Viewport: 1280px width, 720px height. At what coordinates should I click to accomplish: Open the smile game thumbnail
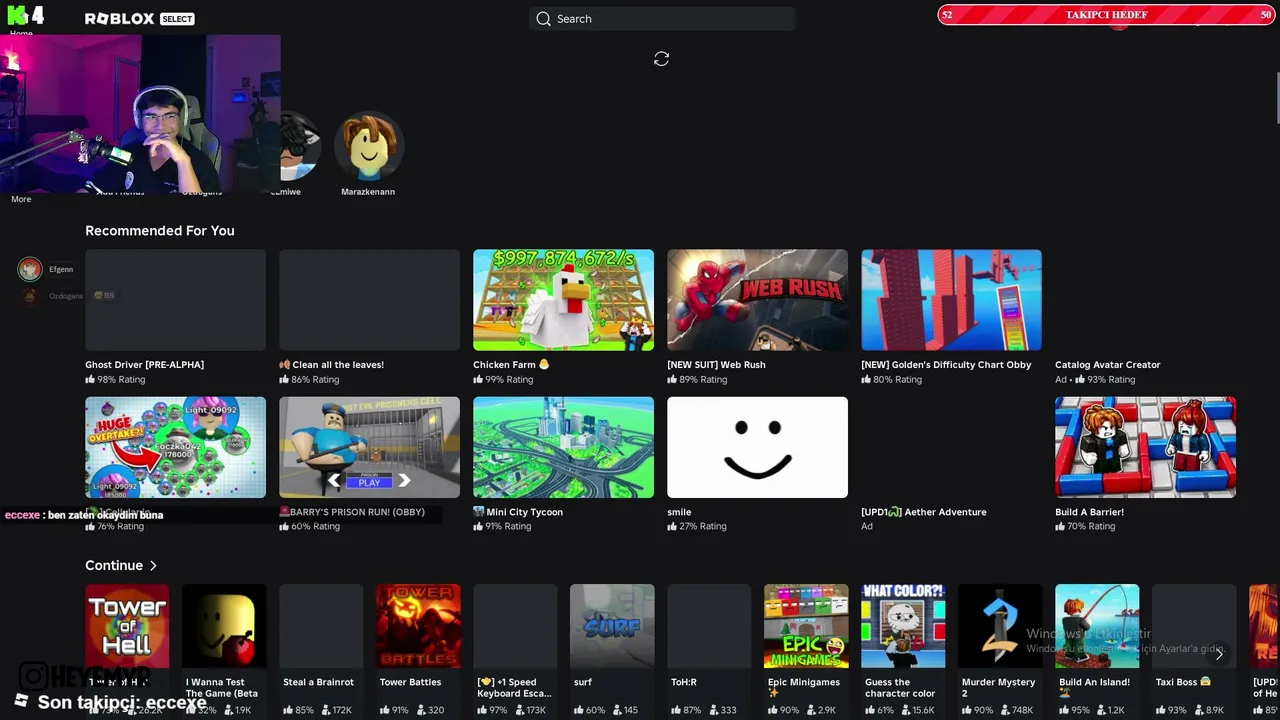point(757,447)
